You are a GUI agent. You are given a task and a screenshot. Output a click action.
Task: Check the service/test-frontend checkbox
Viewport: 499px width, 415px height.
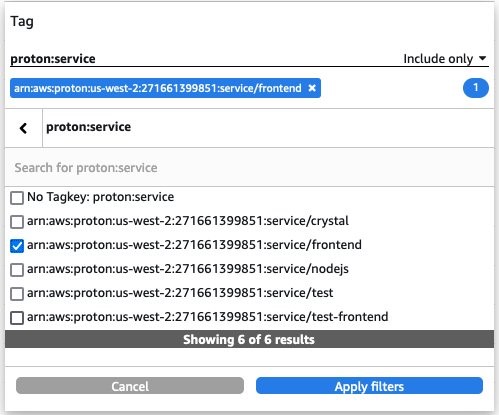(x=17, y=318)
